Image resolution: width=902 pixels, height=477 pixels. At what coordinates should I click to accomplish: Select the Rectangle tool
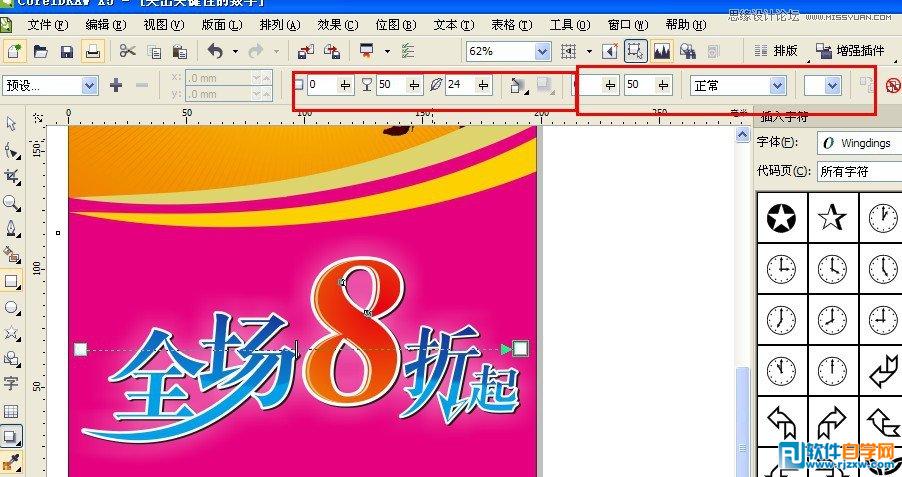(12, 281)
